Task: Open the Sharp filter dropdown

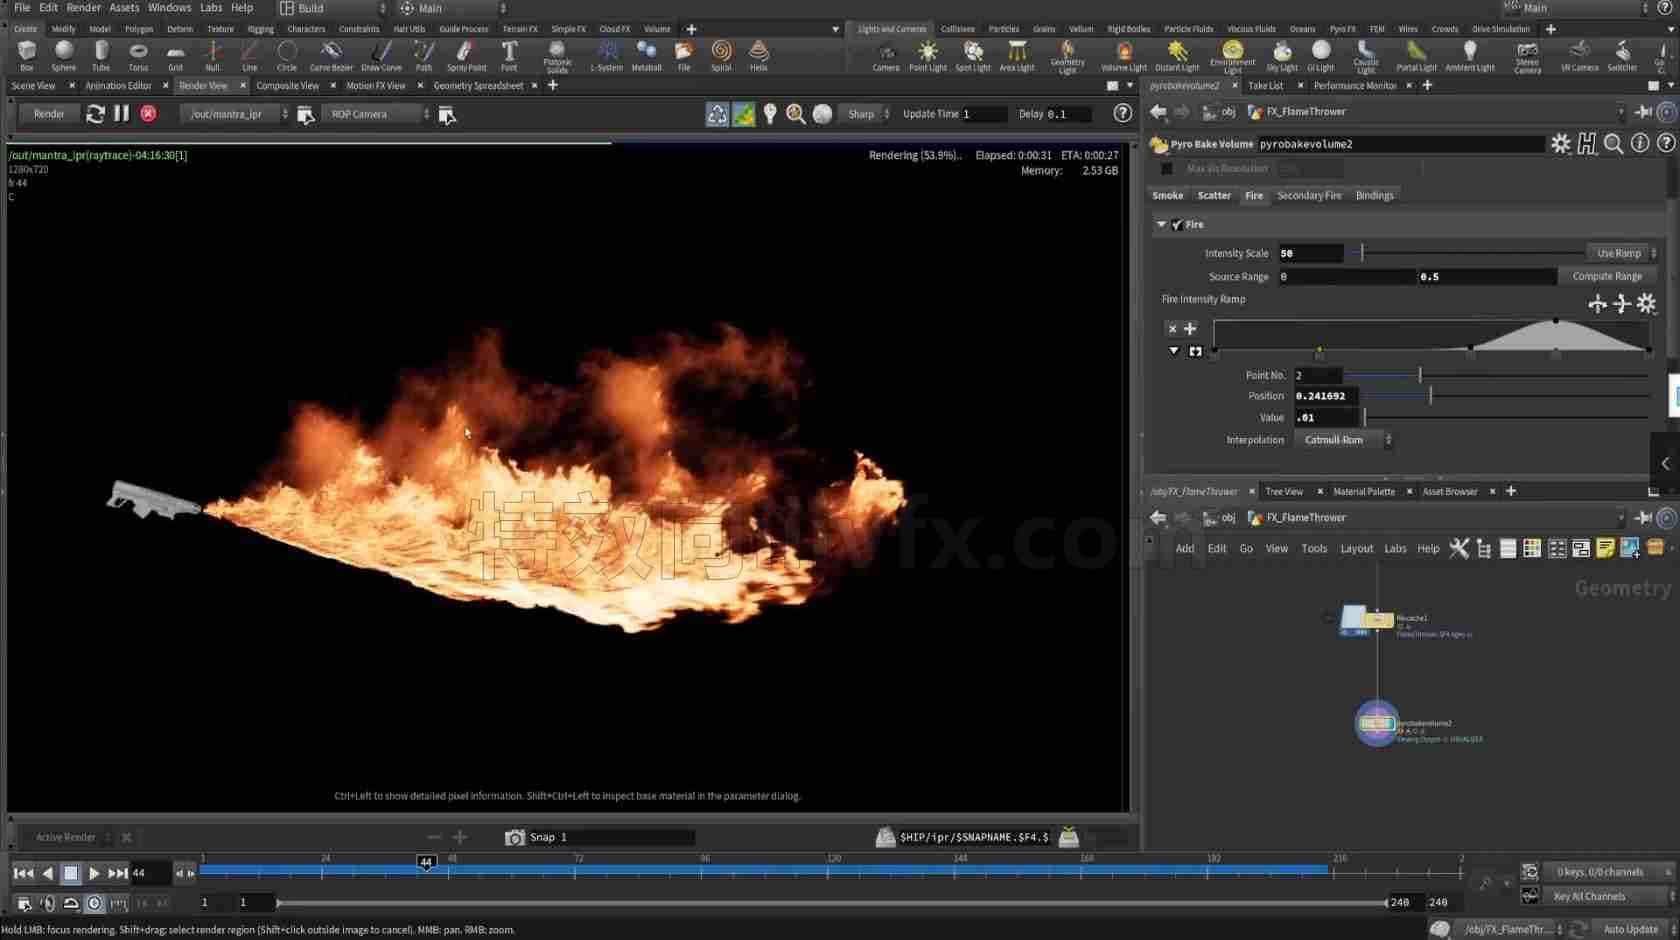Action: (866, 114)
